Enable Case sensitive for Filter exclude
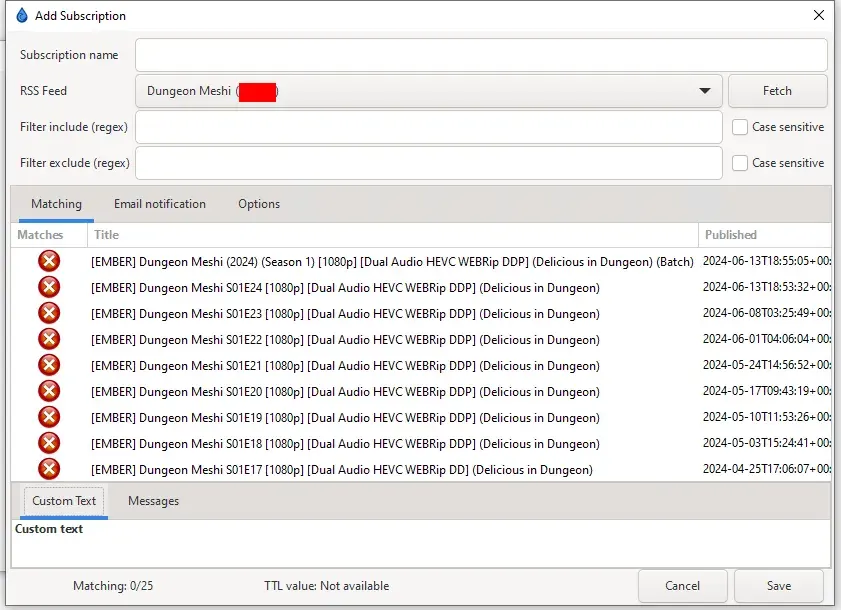 tap(740, 163)
